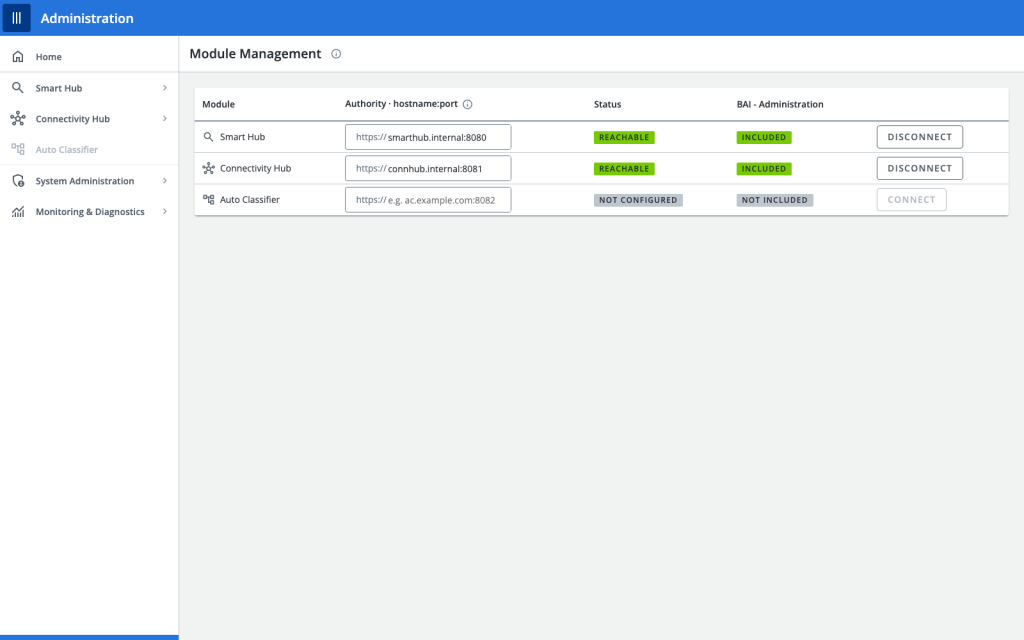Image resolution: width=1024 pixels, height=640 pixels.
Task: Open System Administration sidebar item
Action: click(x=89, y=181)
